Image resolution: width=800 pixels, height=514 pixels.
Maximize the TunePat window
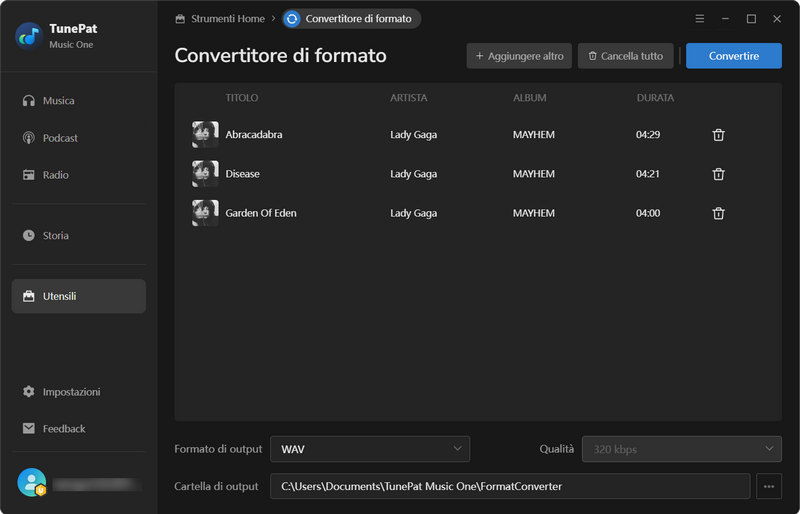751,19
